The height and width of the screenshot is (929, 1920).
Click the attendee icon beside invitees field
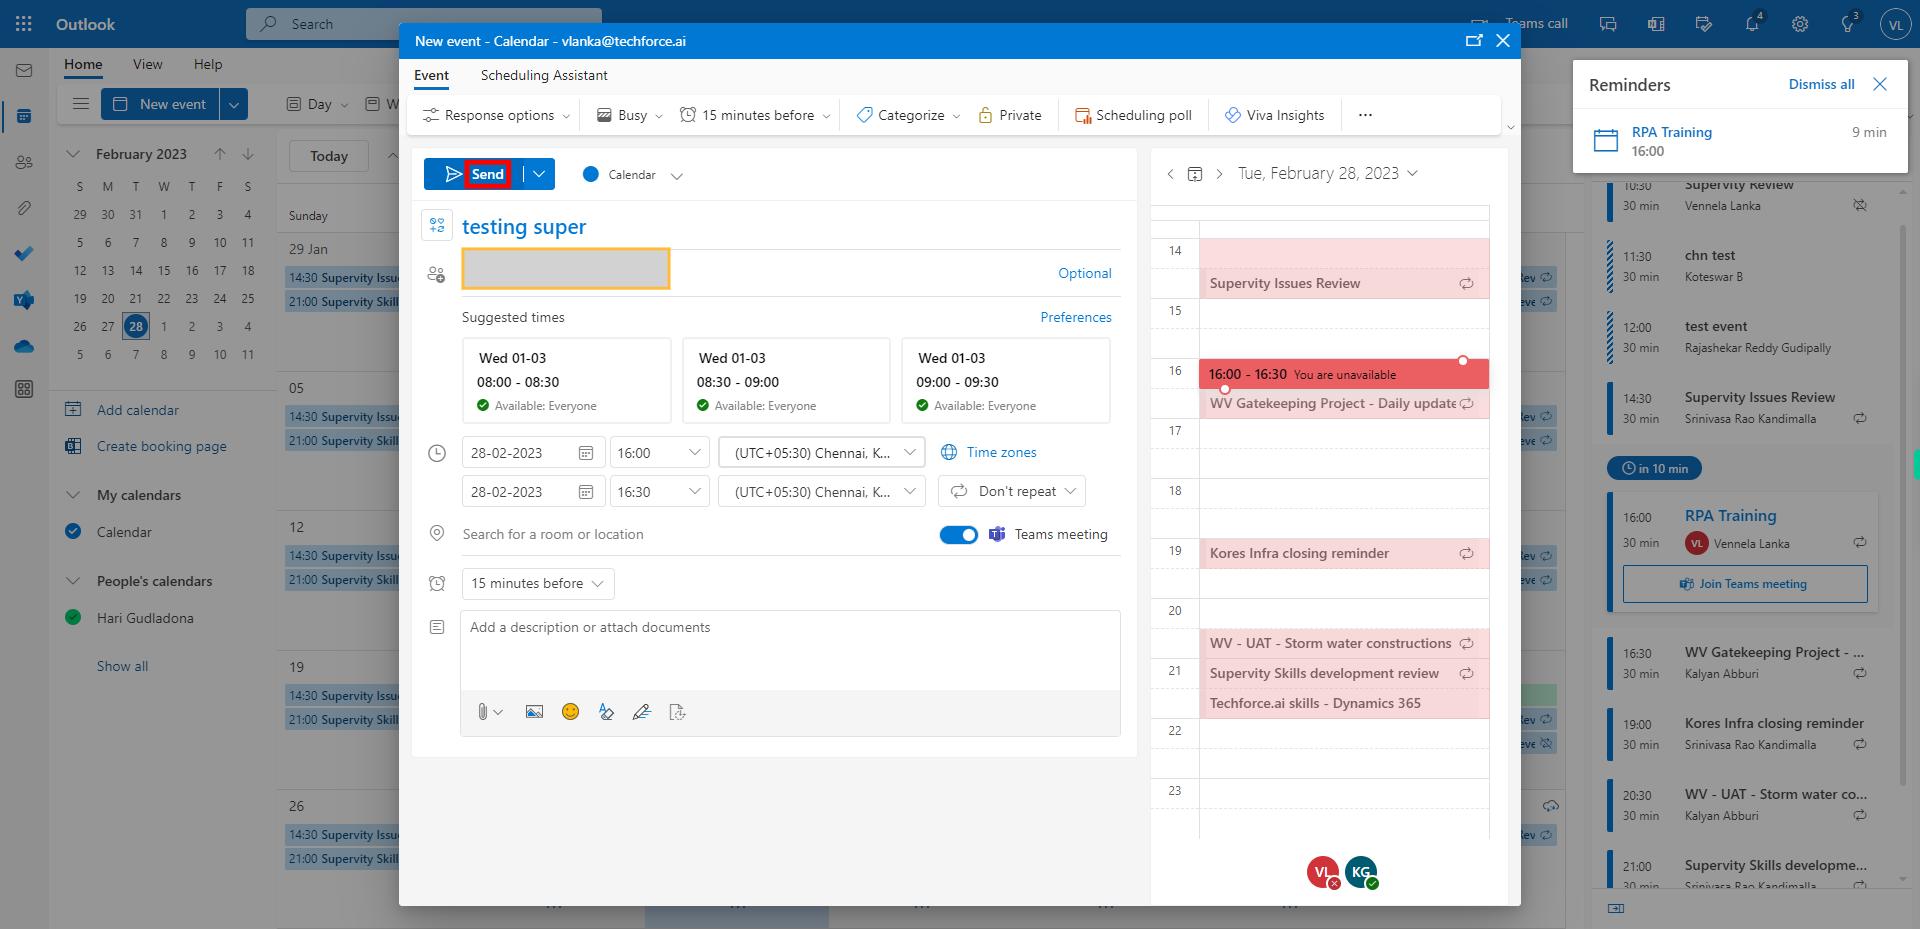click(436, 273)
